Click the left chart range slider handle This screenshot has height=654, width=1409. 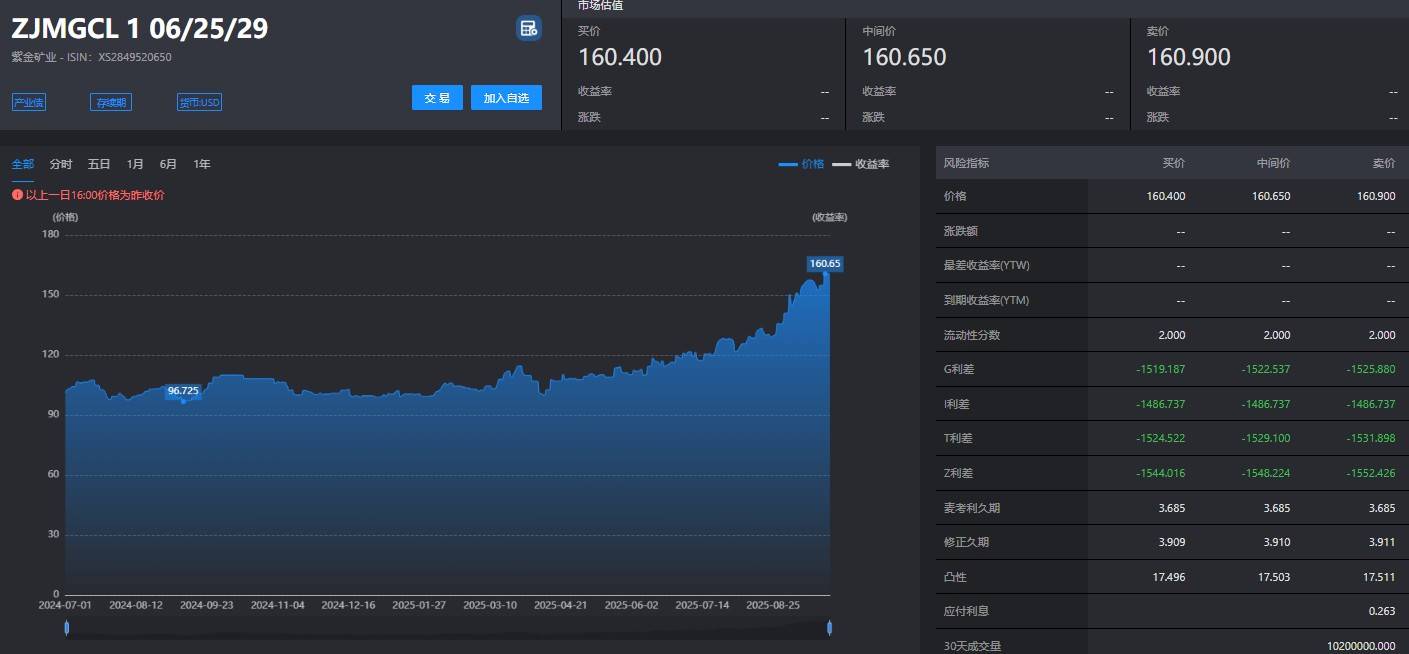[x=65, y=626]
